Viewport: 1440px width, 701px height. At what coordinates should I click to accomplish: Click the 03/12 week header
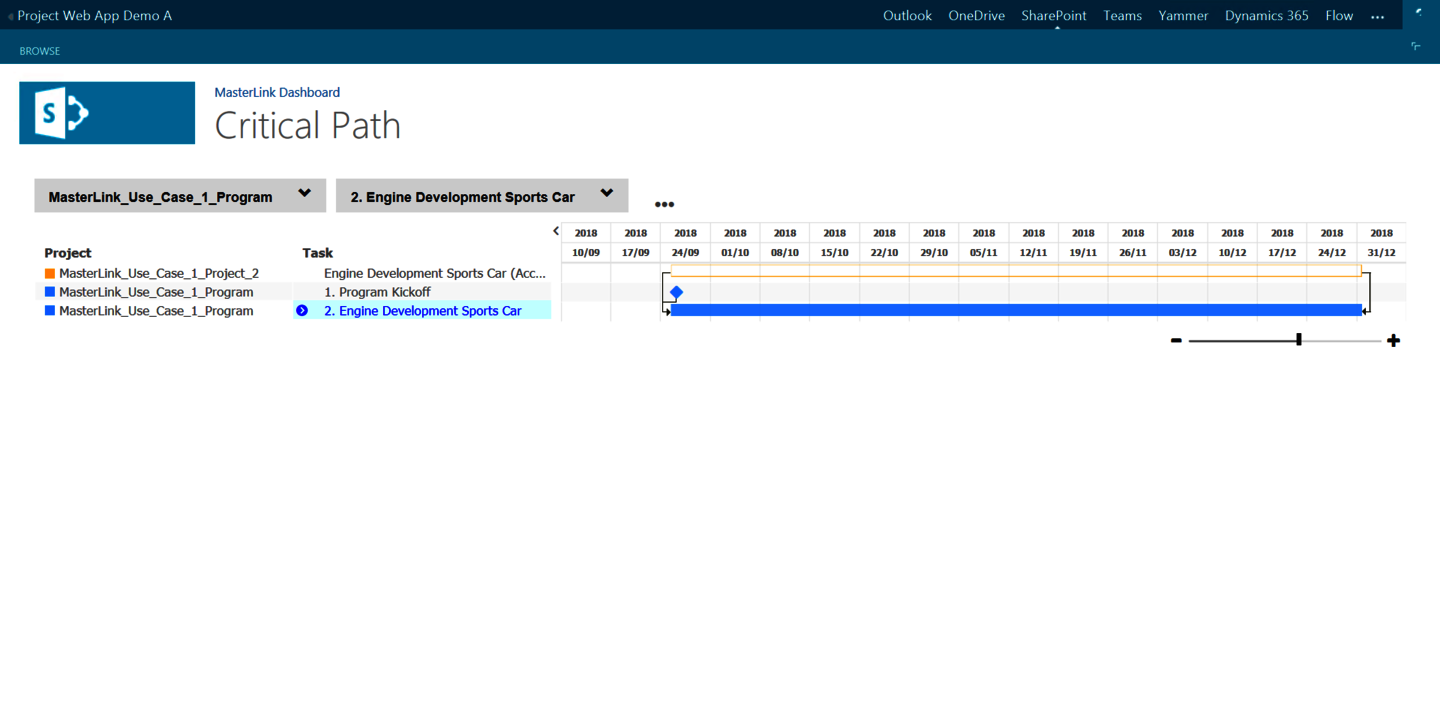tap(1183, 253)
